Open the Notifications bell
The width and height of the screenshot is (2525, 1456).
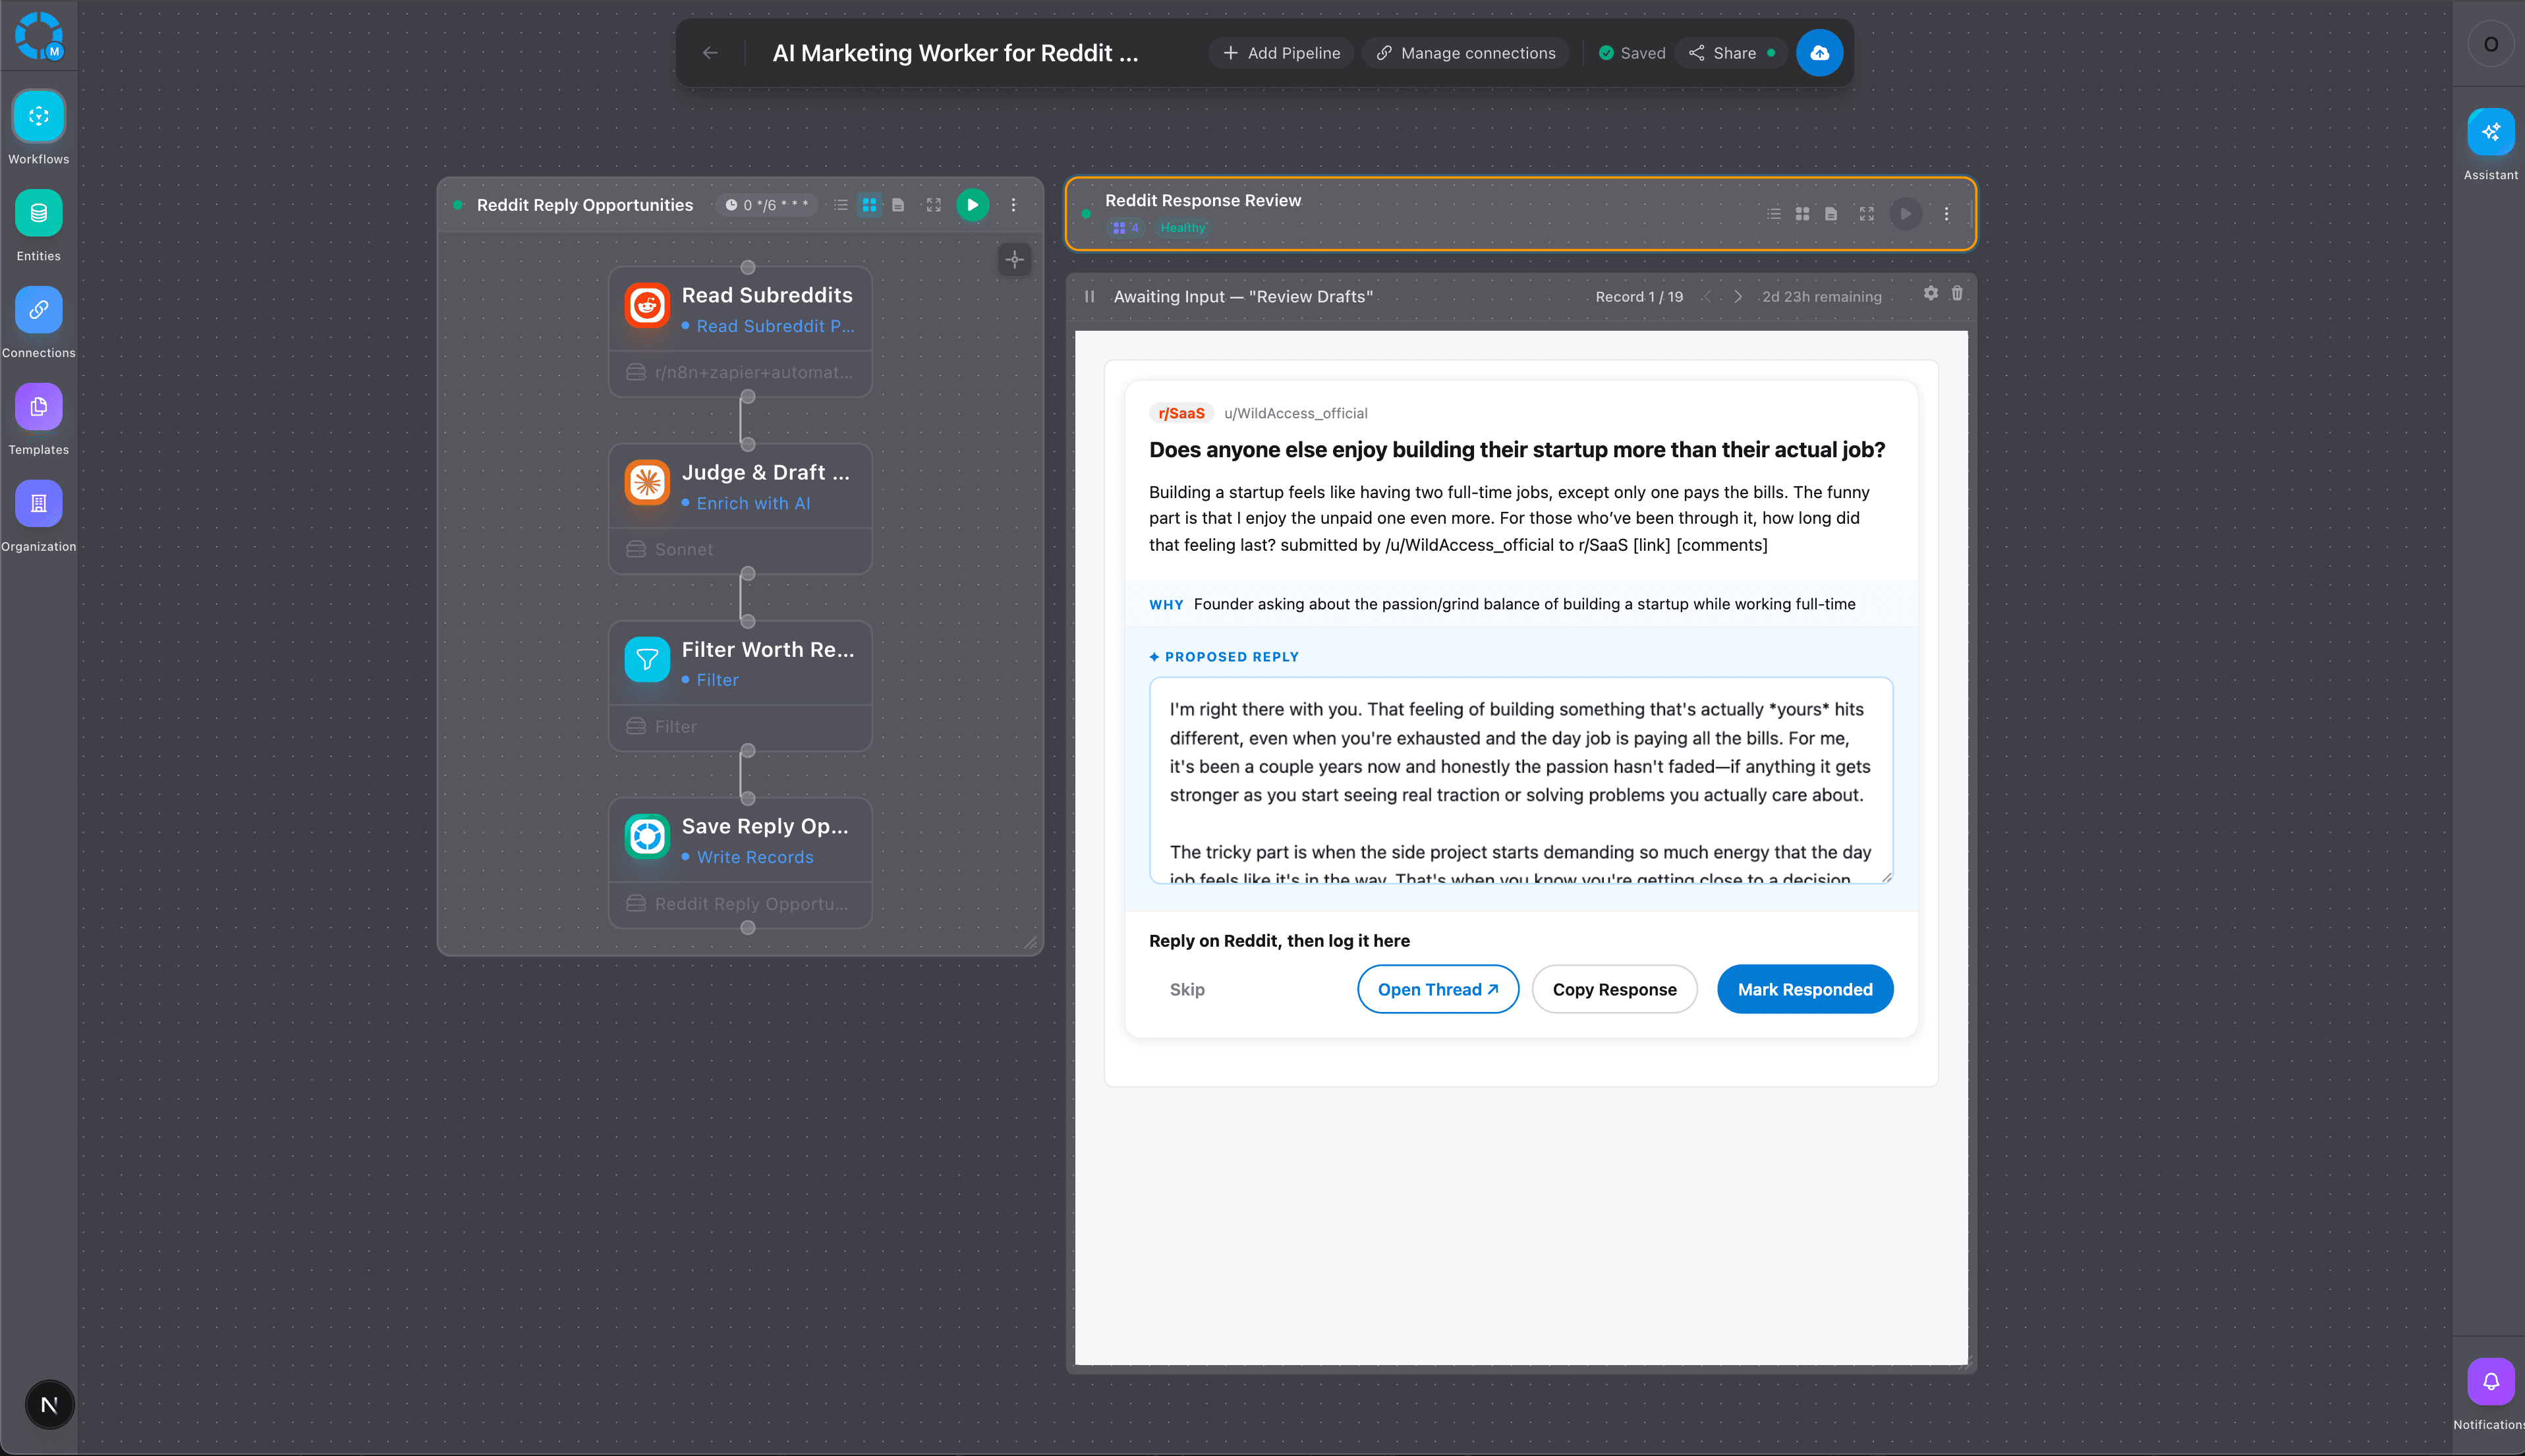coord(2490,1381)
